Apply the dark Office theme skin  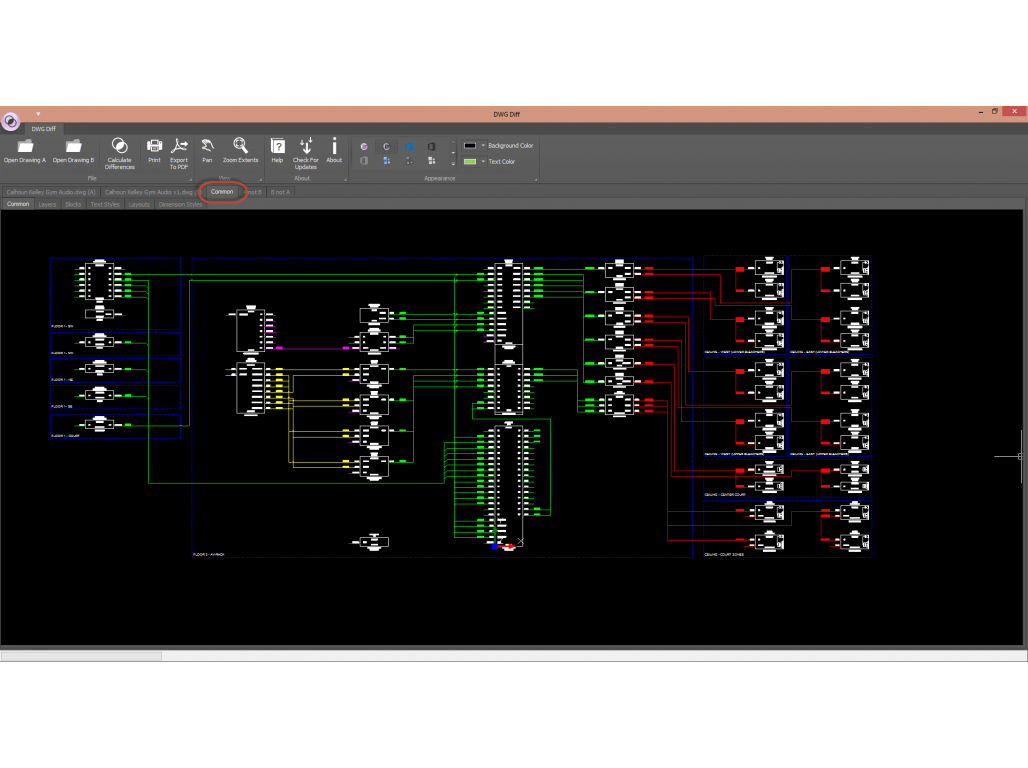[x=431, y=146]
